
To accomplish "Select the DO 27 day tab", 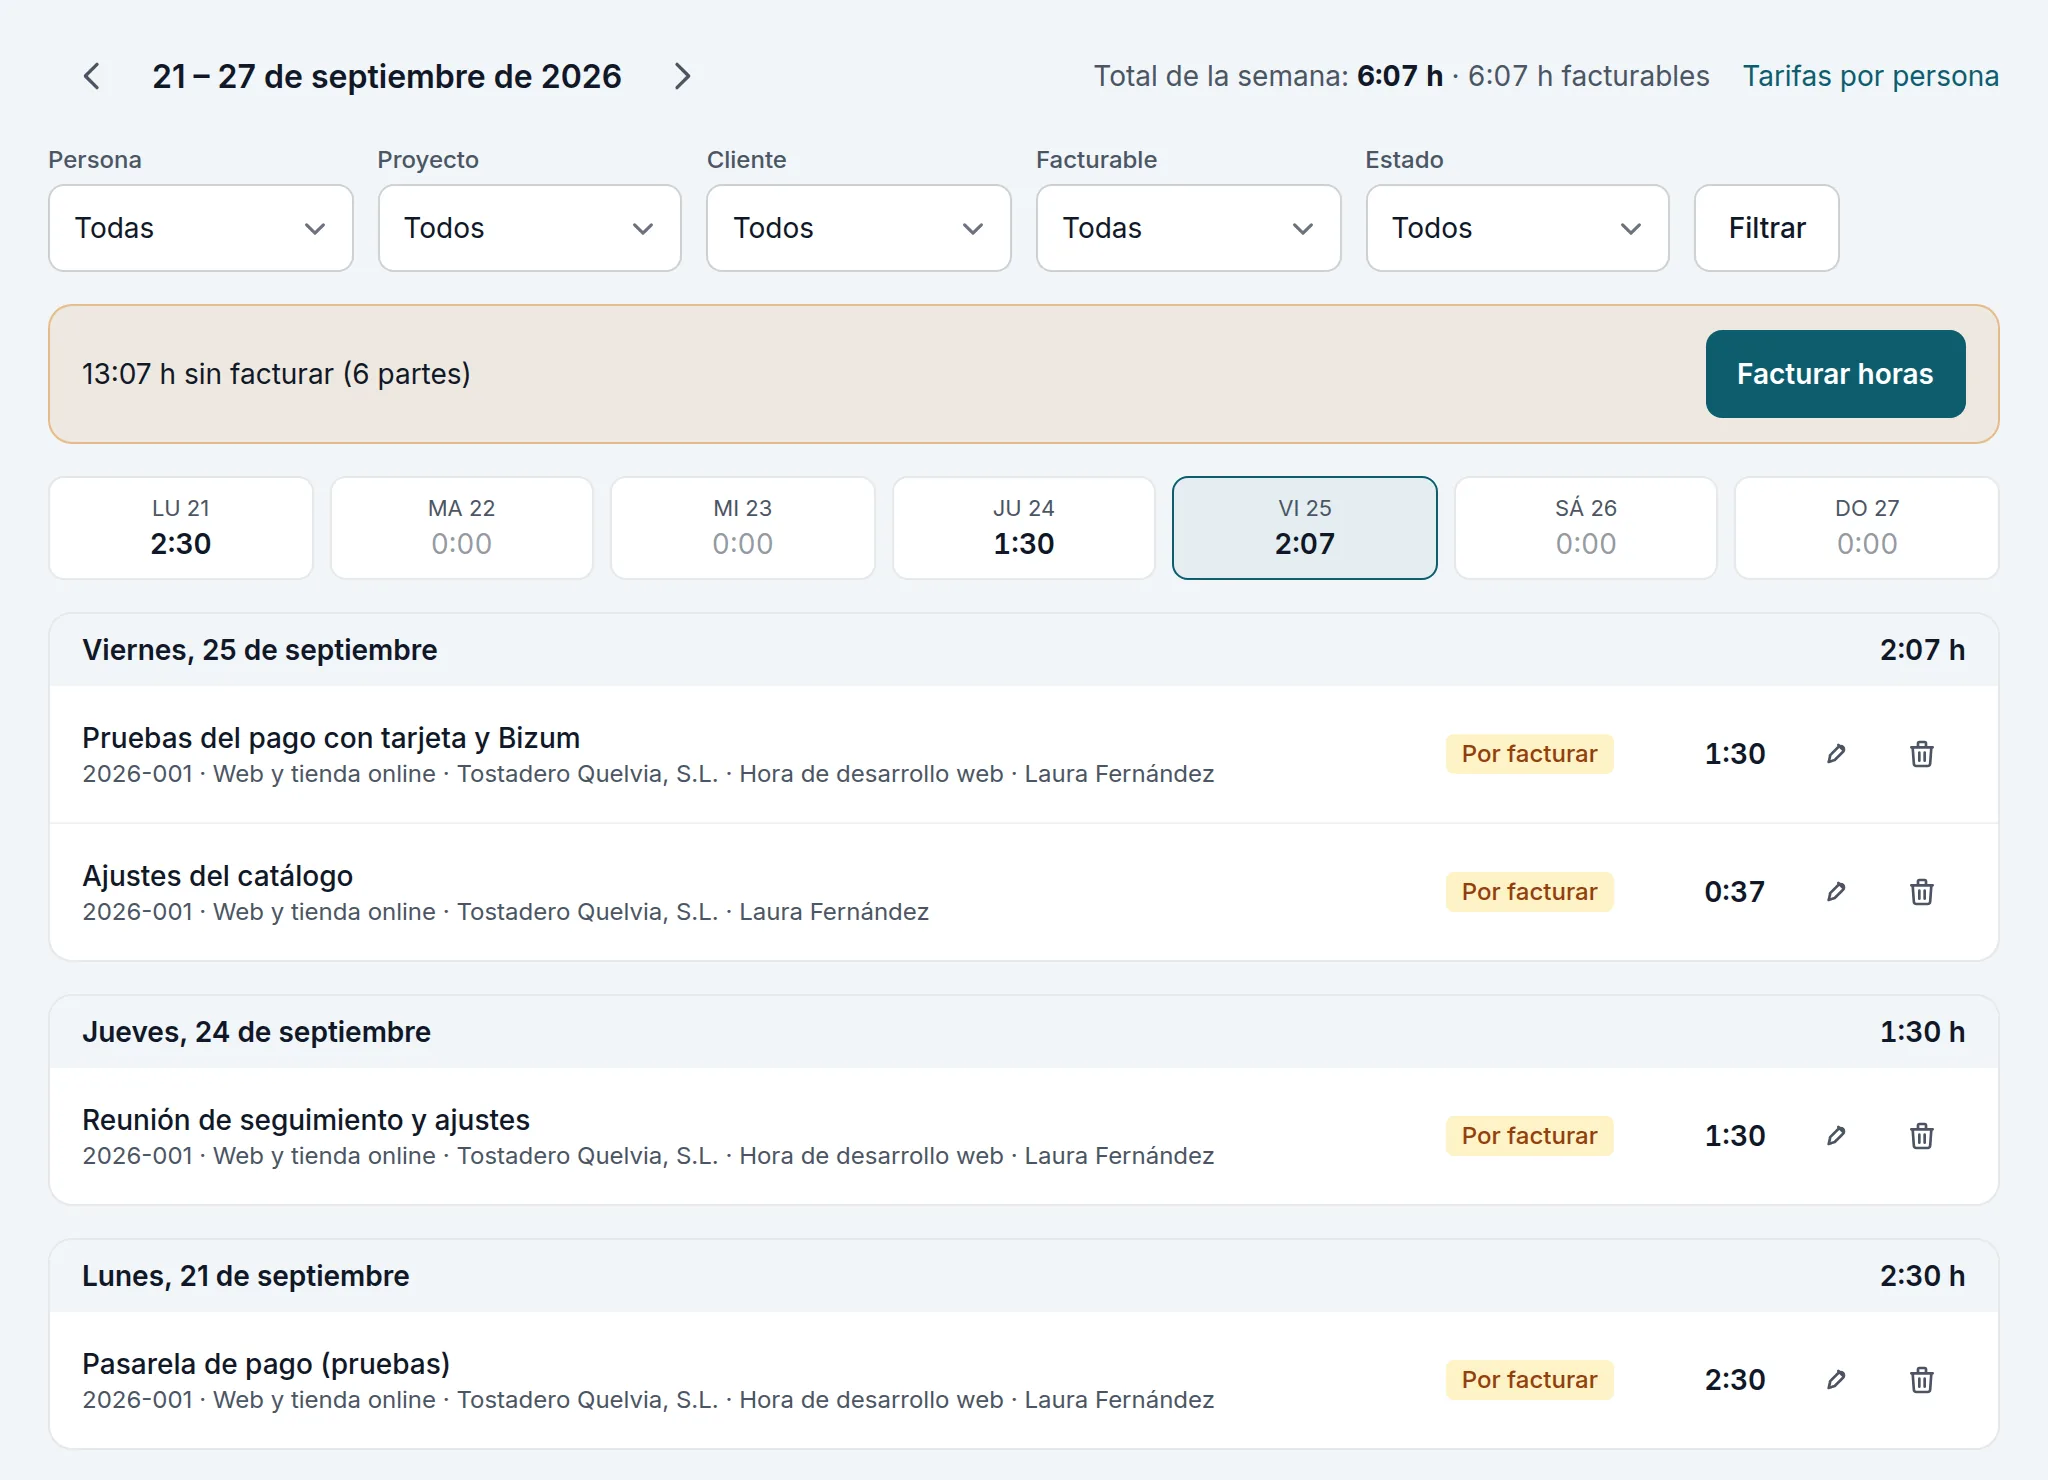I will (1867, 528).
